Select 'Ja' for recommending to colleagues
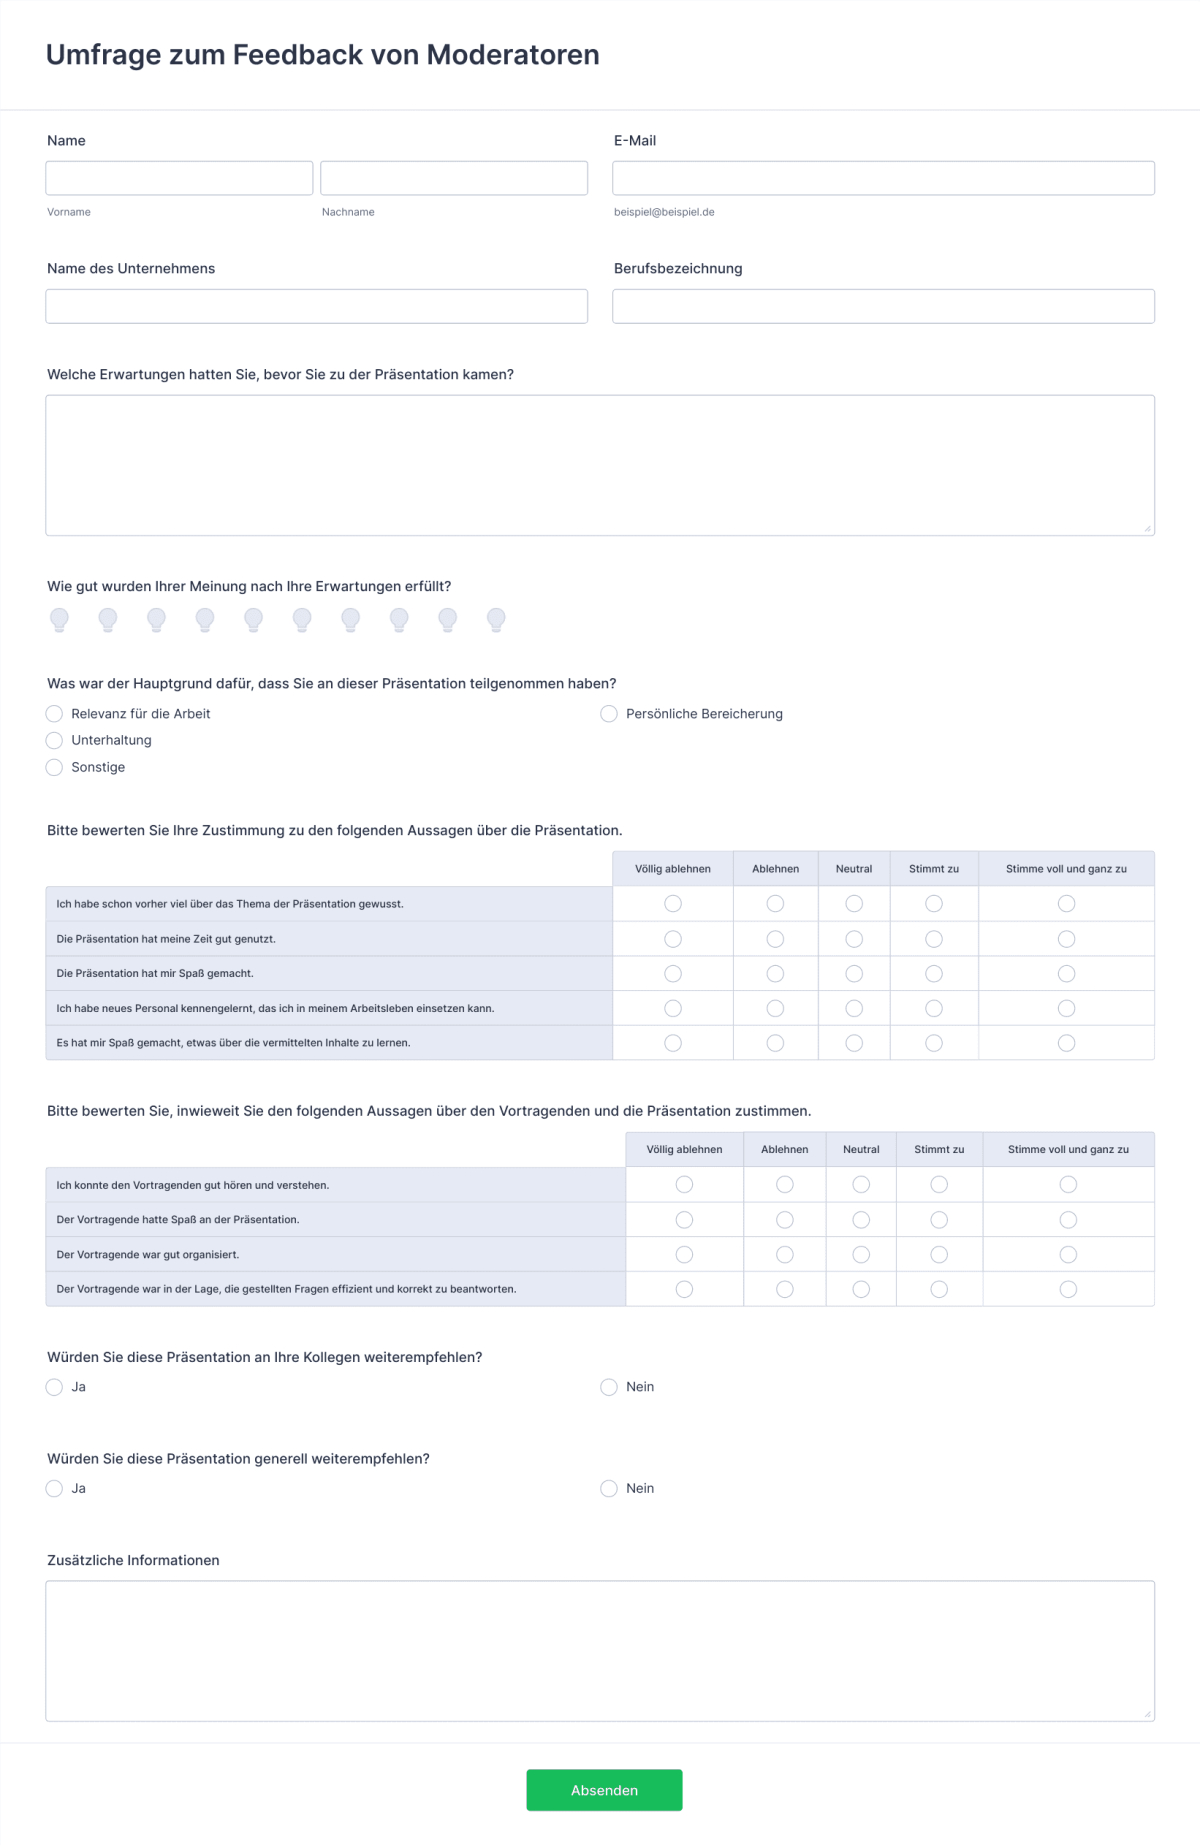The width and height of the screenshot is (1200, 1845). coord(54,1387)
